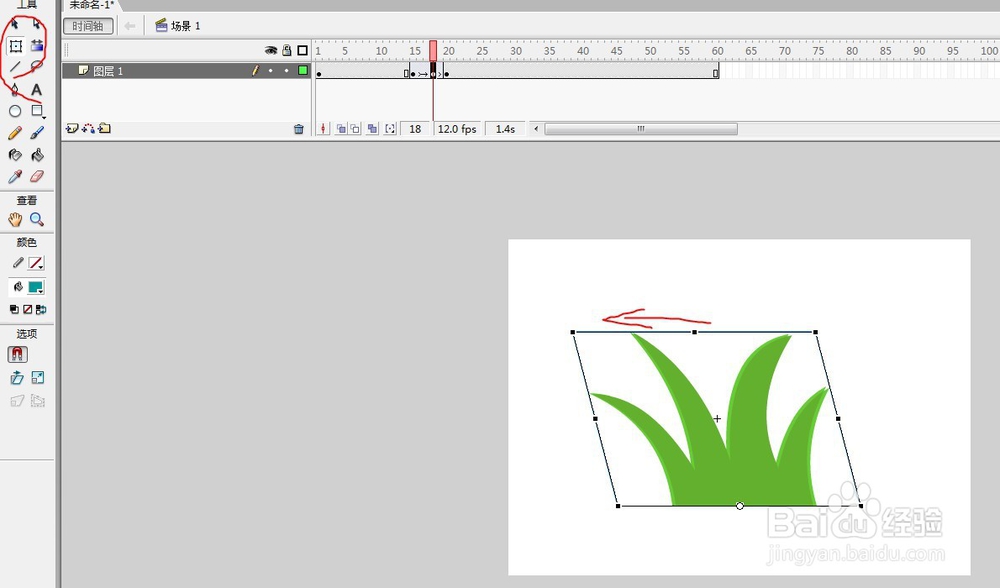The height and width of the screenshot is (588, 1000).
Task: Open teal fill color picker
Action: click(x=36, y=287)
